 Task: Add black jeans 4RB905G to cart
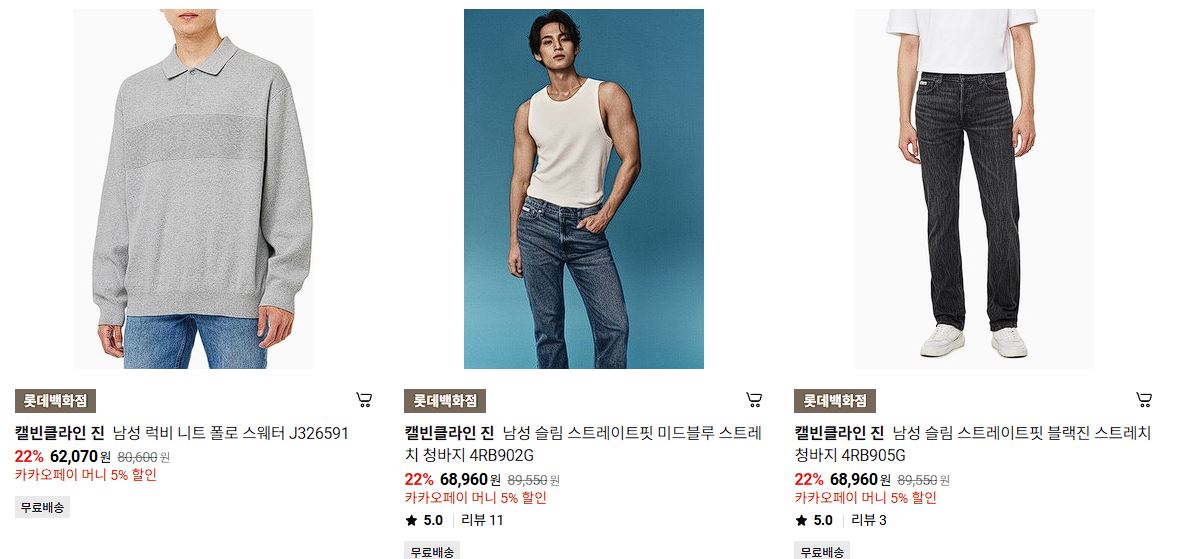pyautogui.click(x=1144, y=400)
